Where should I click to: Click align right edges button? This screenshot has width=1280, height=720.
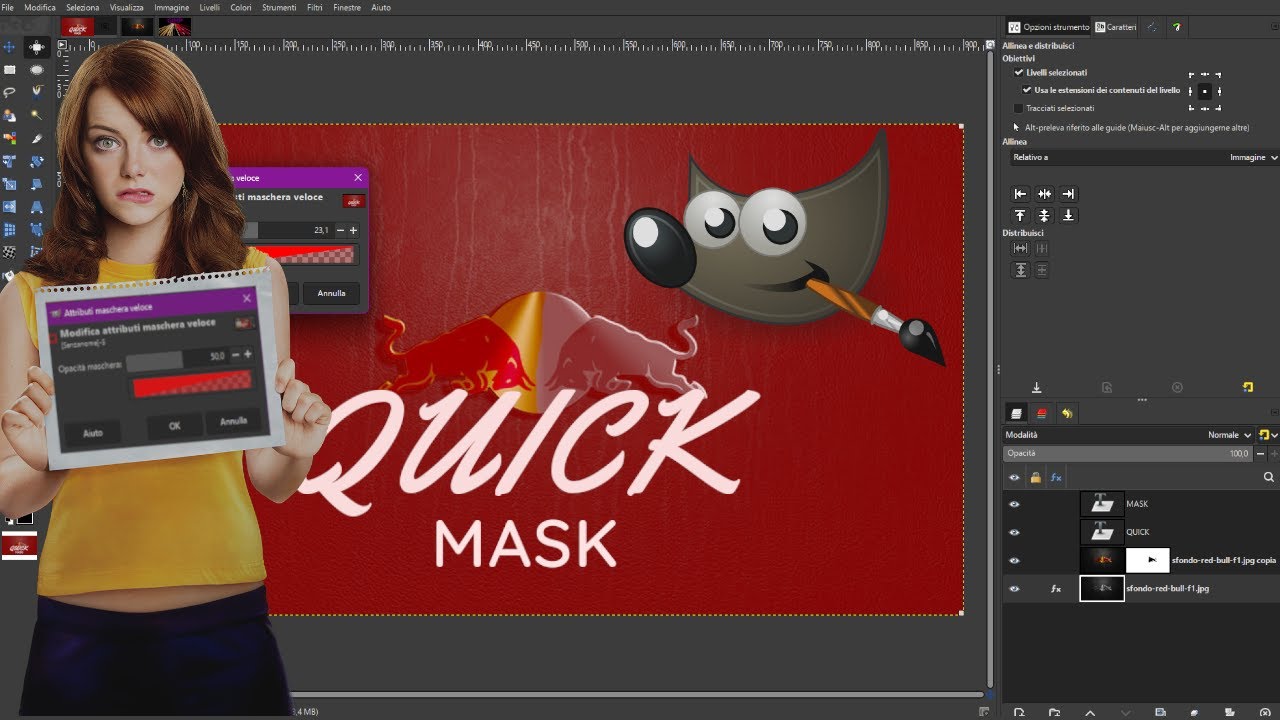1068,194
